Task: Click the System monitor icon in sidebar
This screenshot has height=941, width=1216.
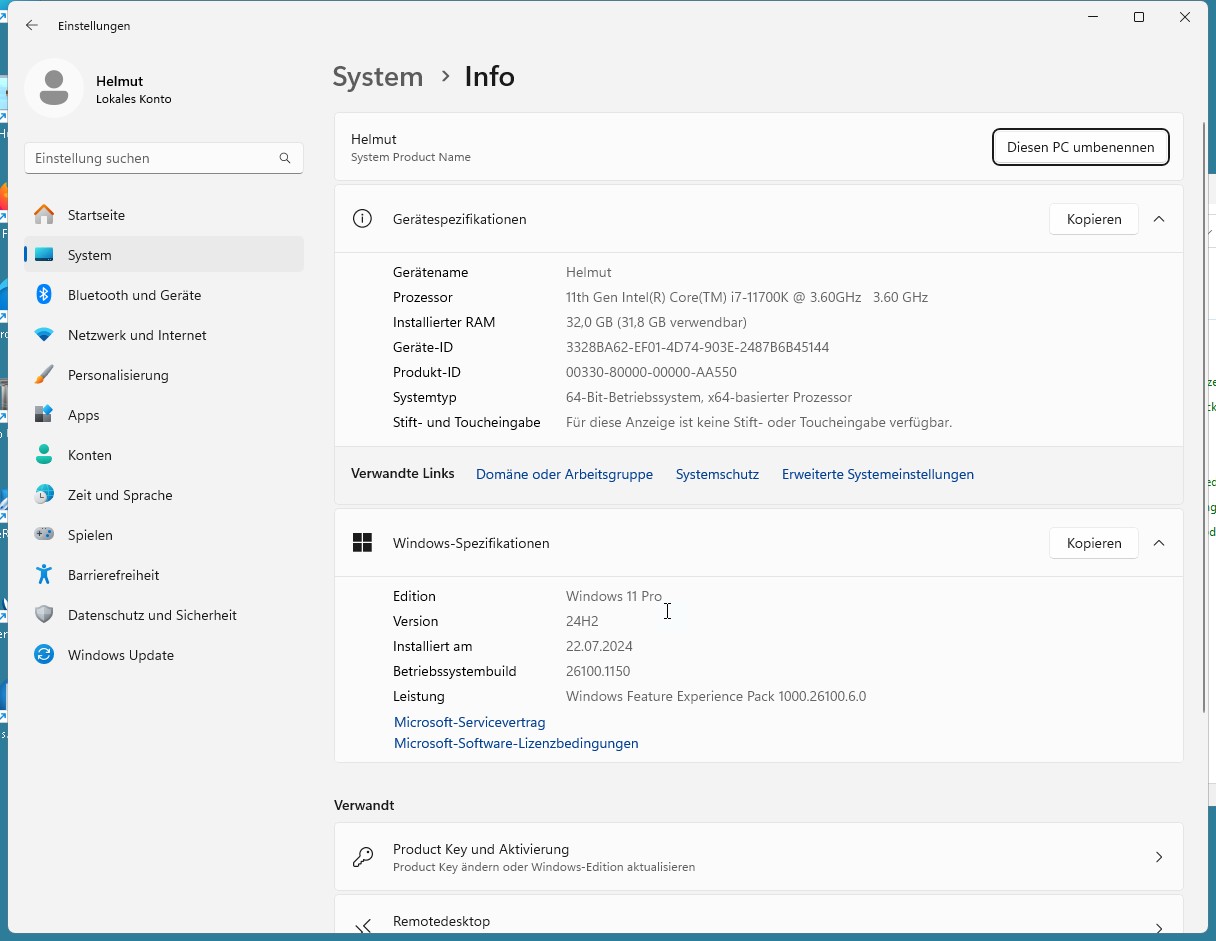Action: click(x=44, y=255)
